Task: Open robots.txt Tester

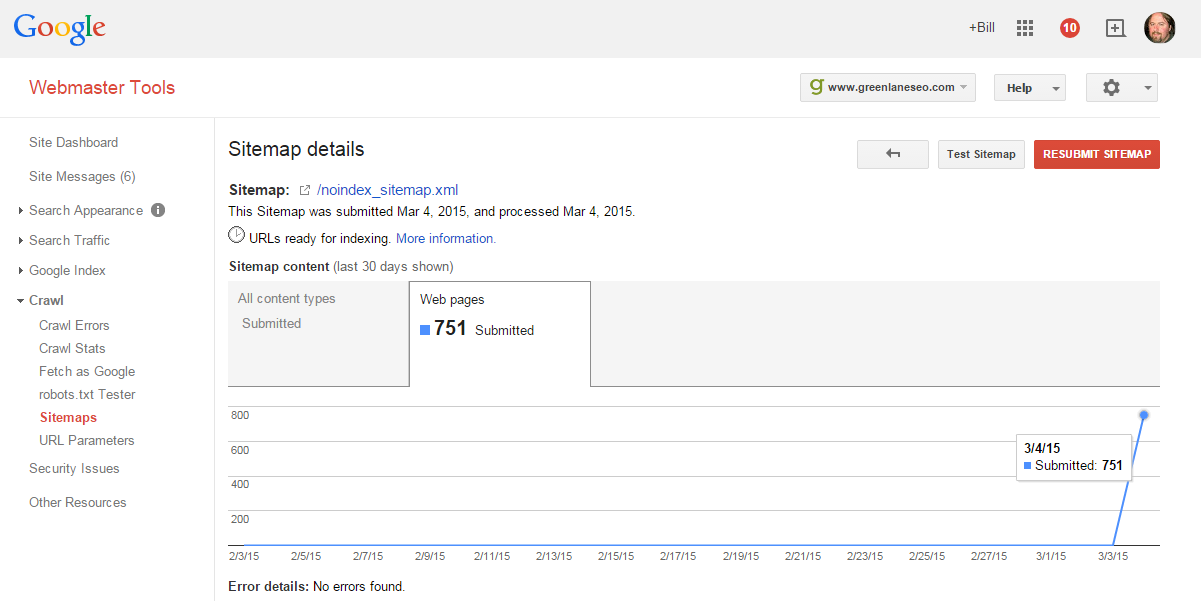Action: click(x=87, y=394)
